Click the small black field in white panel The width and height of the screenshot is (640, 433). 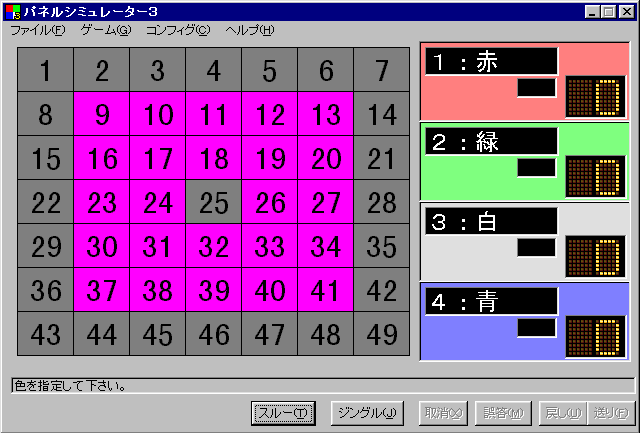pos(536,248)
